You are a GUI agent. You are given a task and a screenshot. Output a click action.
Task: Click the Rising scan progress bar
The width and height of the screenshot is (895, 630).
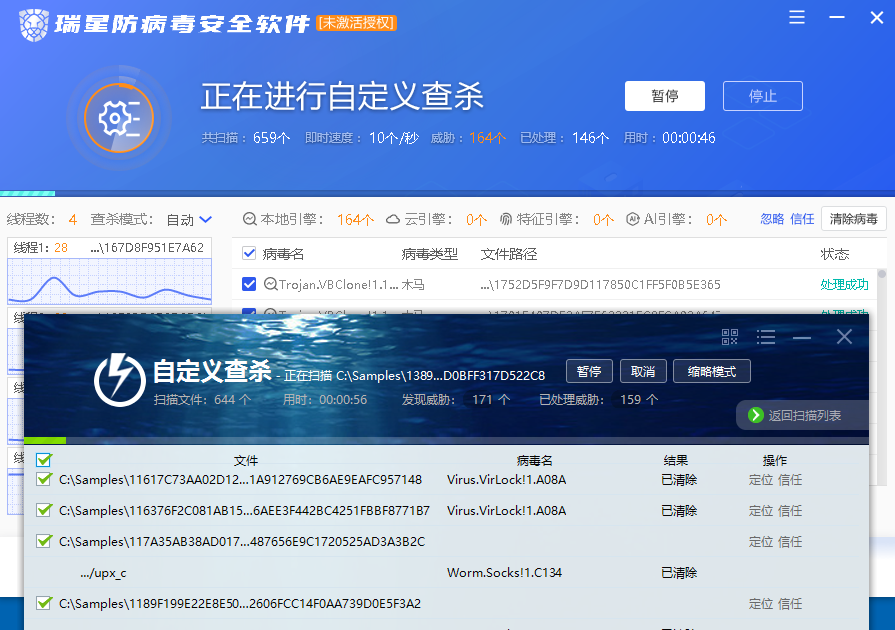pyautogui.click(x=448, y=193)
